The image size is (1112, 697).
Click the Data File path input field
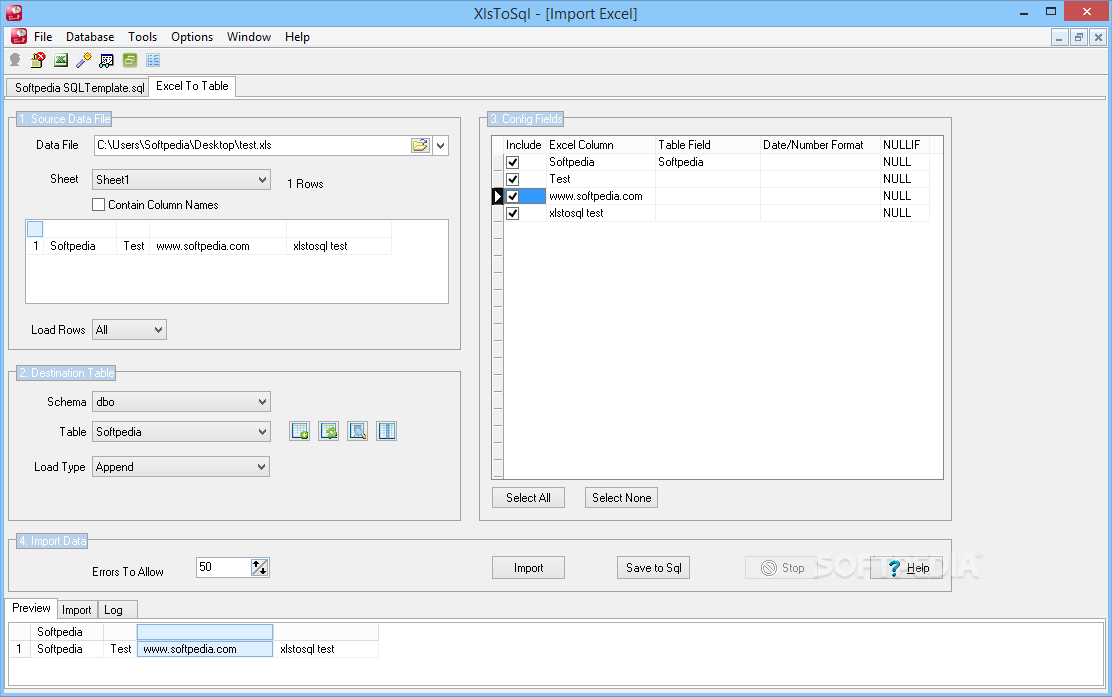[252, 145]
